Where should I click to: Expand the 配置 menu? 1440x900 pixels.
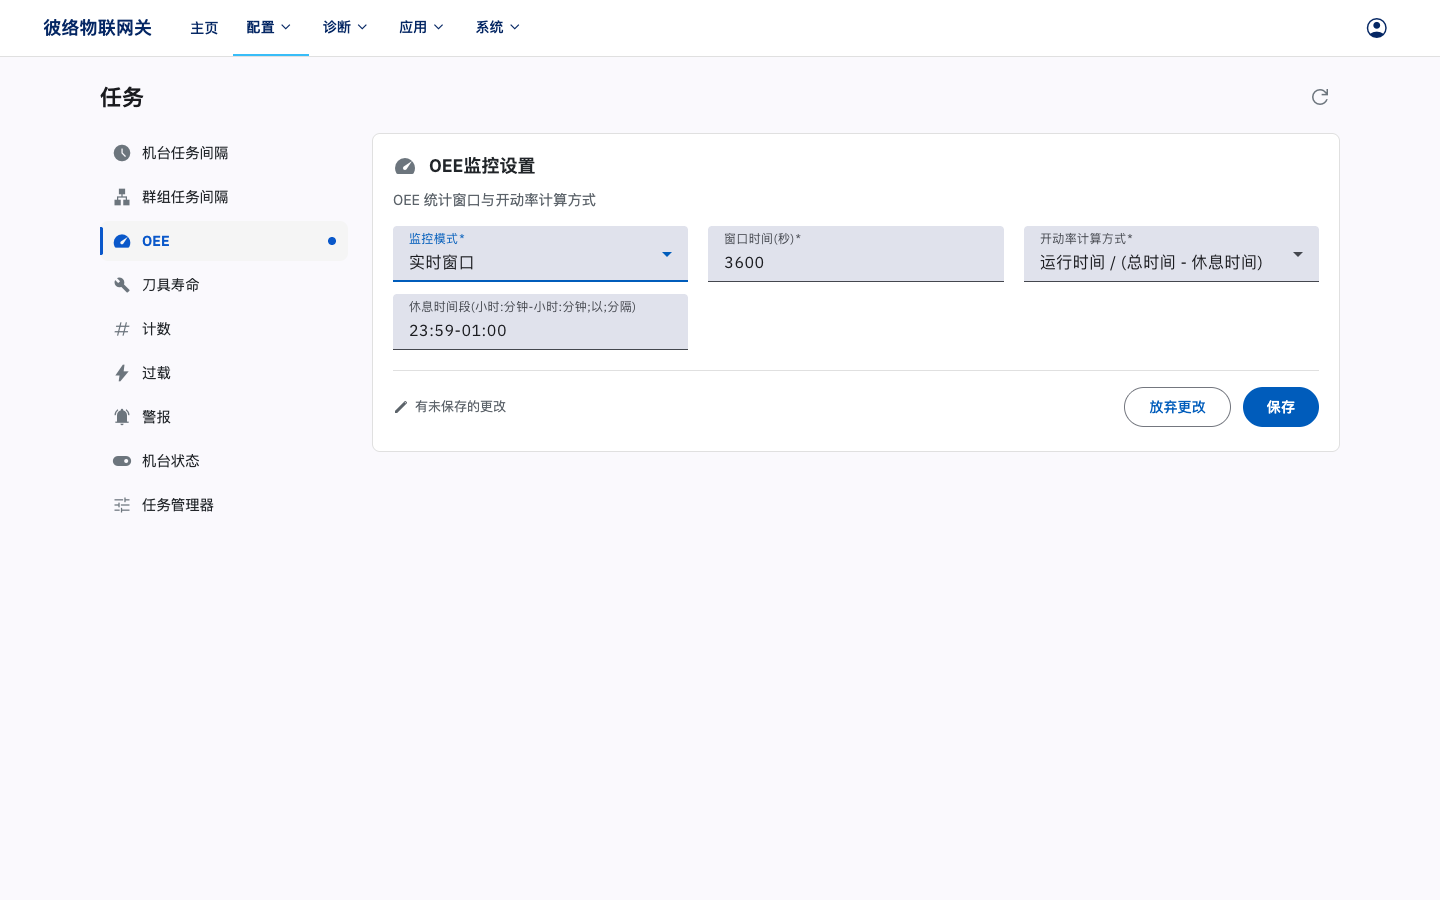[270, 28]
